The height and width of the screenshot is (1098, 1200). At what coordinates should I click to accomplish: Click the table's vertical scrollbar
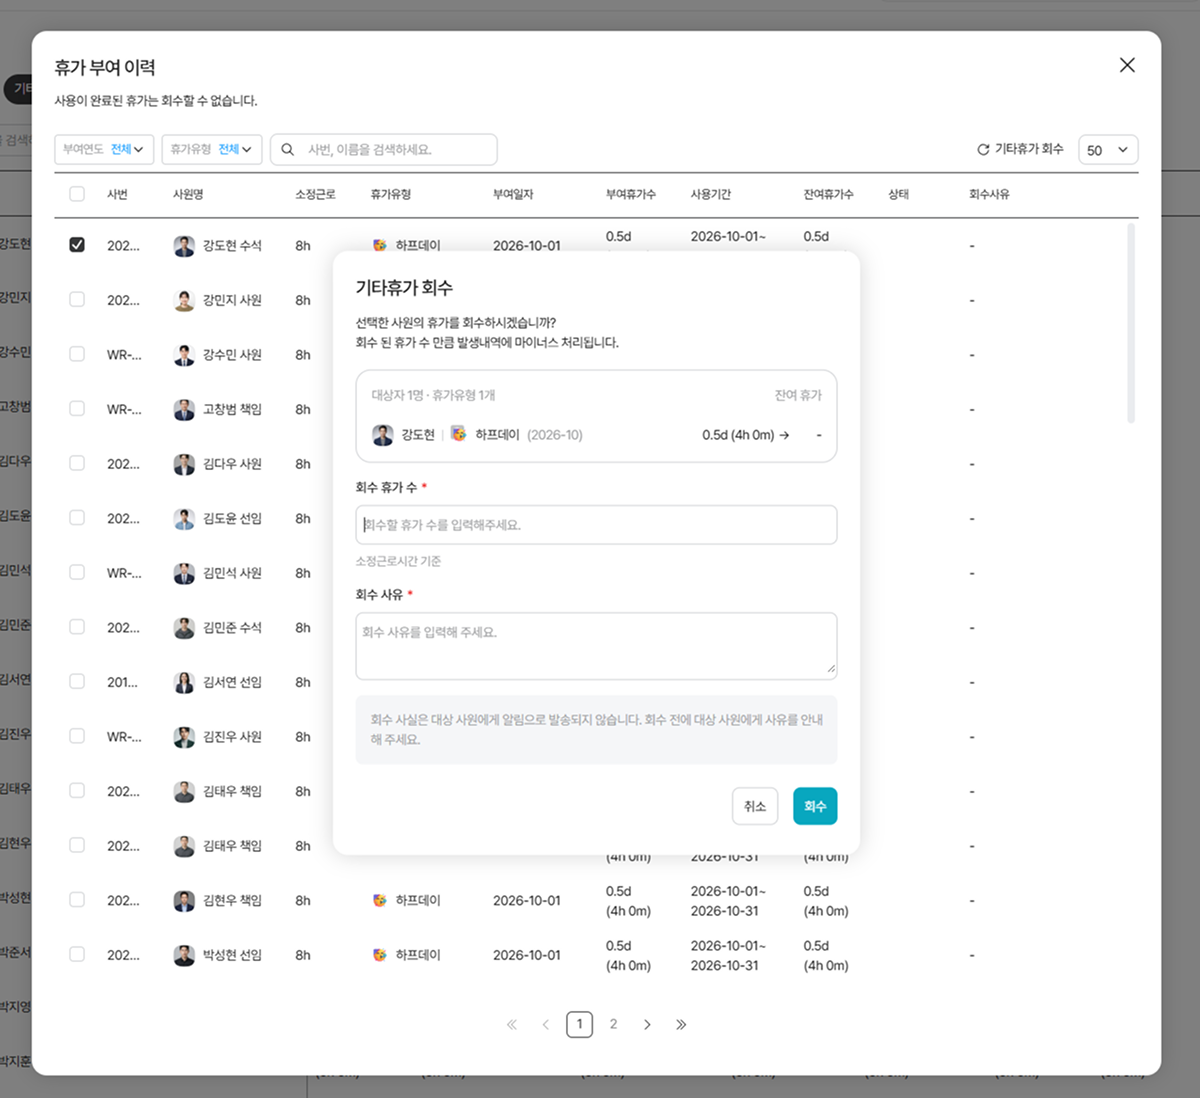(1131, 323)
